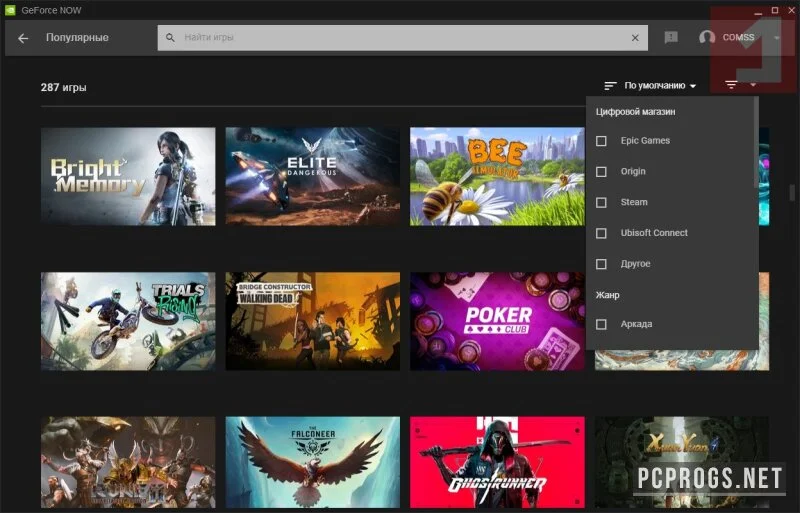
Task: Check the Origin store filter
Action: tap(602, 172)
